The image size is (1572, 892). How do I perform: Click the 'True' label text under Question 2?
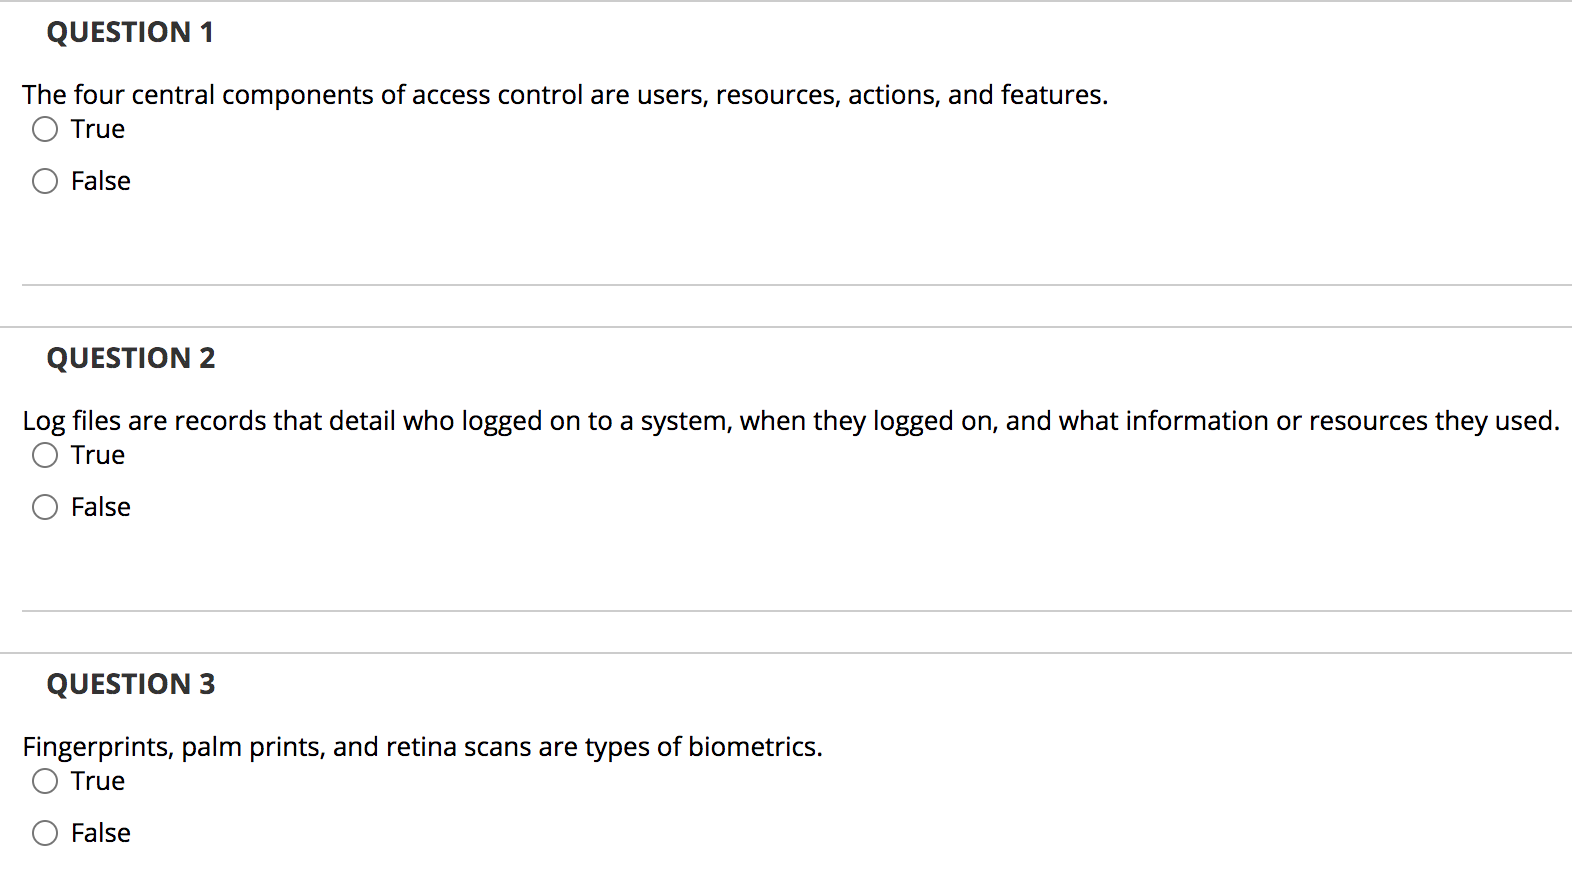coord(98,455)
